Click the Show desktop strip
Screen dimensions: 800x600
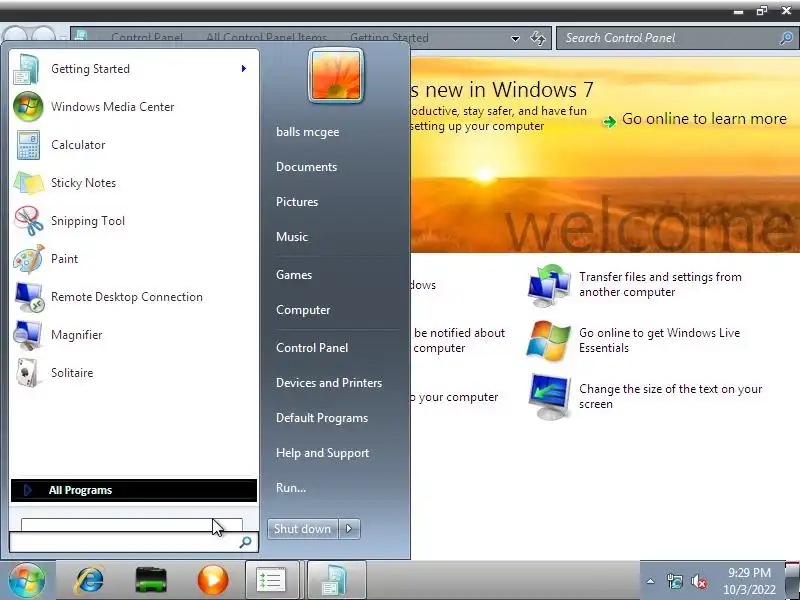pos(792,580)
